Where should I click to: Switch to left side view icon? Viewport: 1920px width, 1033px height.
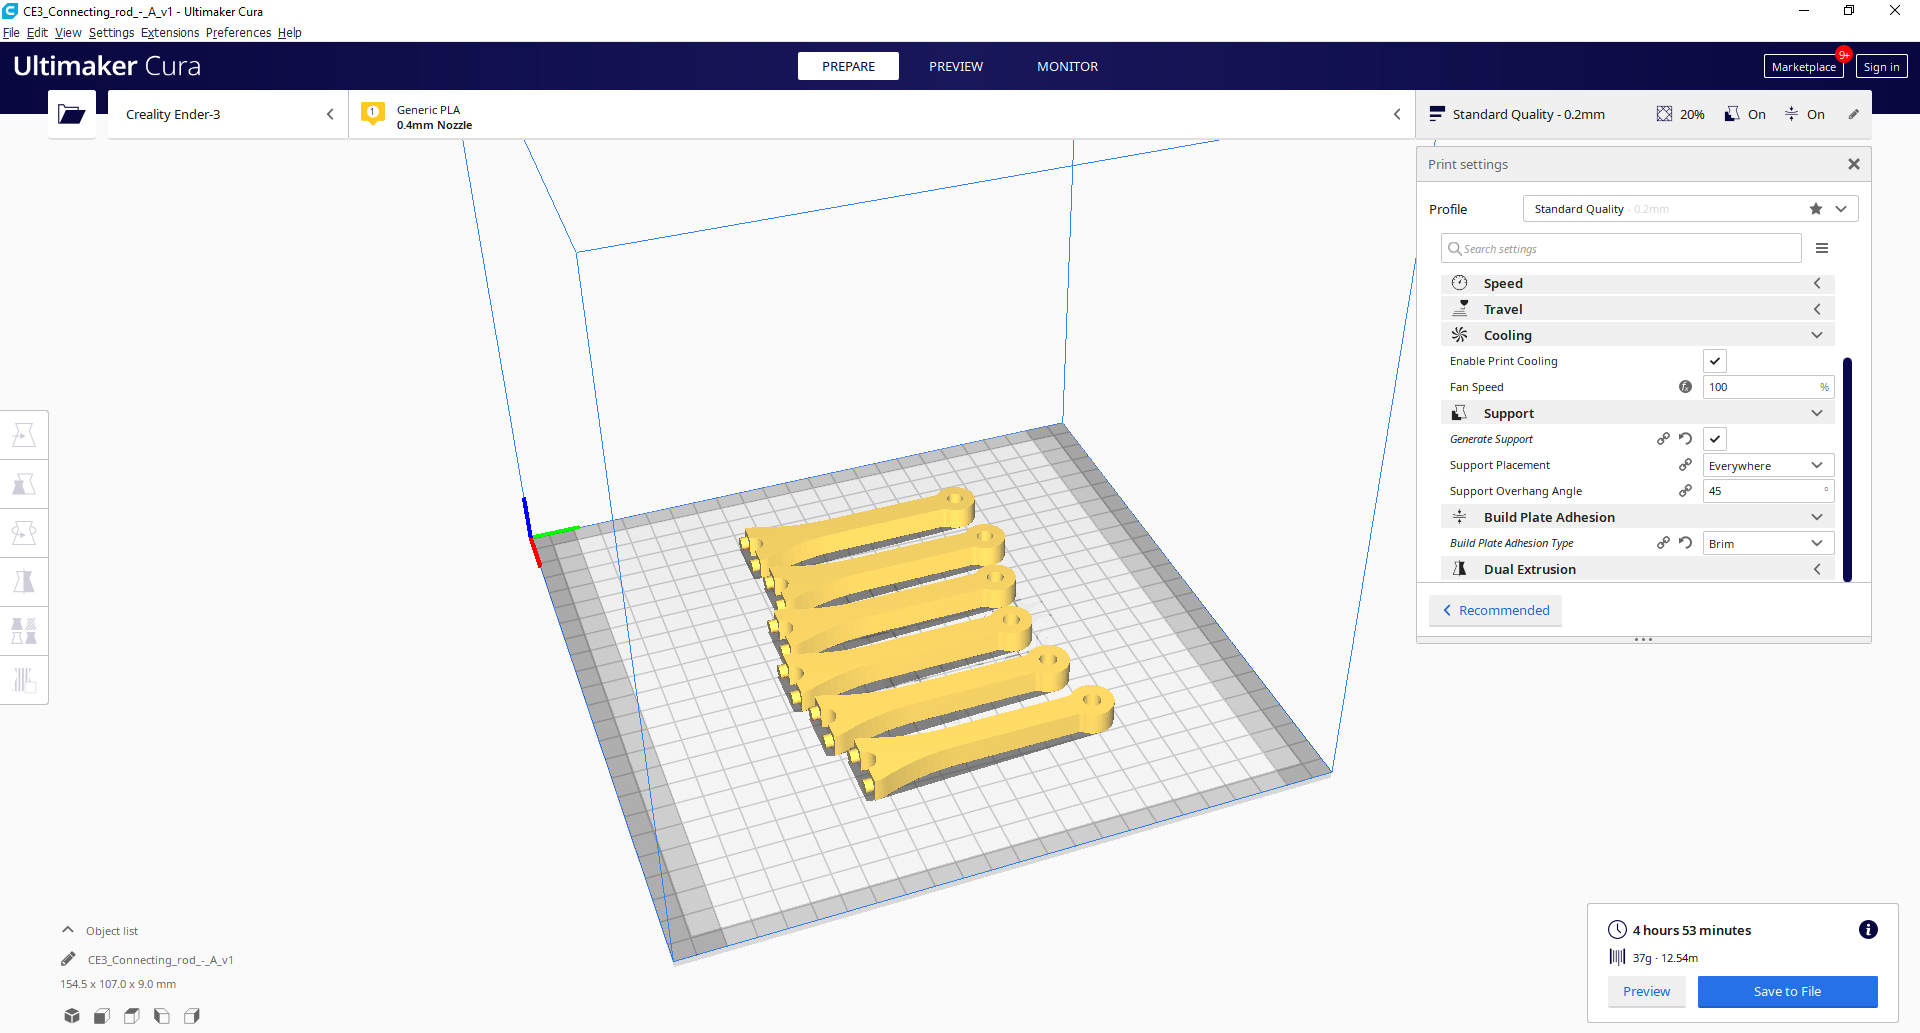point(161,1016)
